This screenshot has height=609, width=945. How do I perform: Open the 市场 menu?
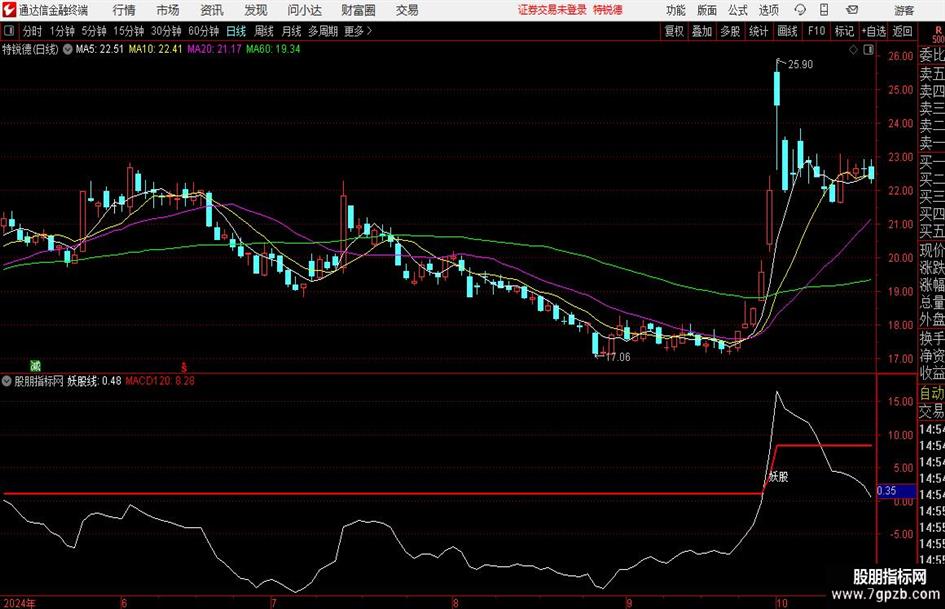(168, 10)
